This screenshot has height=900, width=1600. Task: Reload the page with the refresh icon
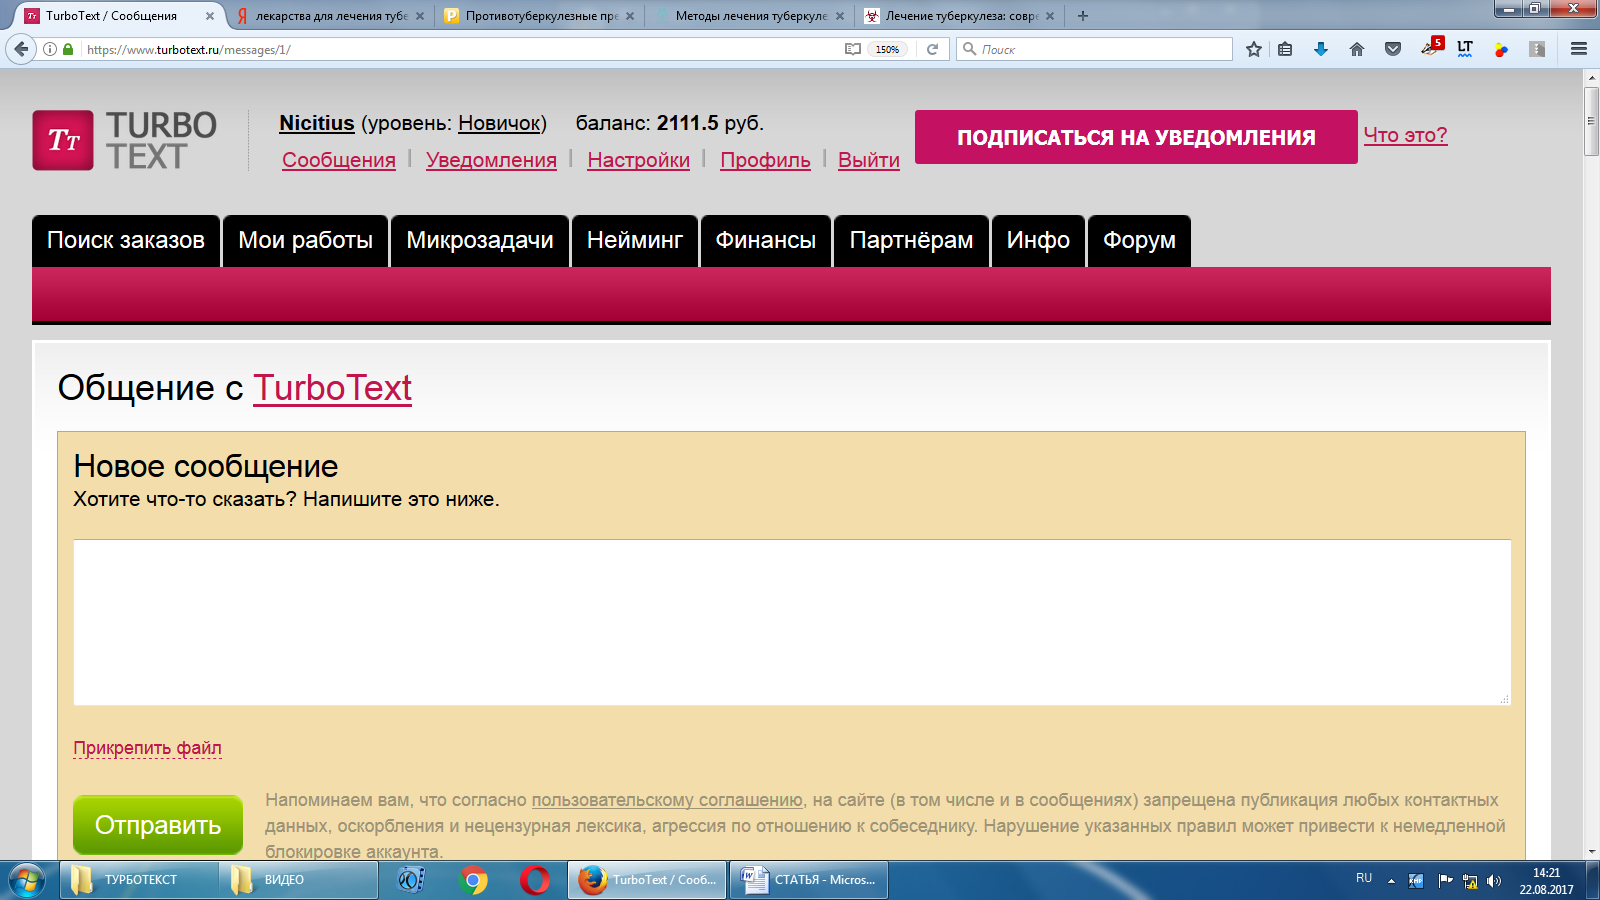tap(932, 49)
